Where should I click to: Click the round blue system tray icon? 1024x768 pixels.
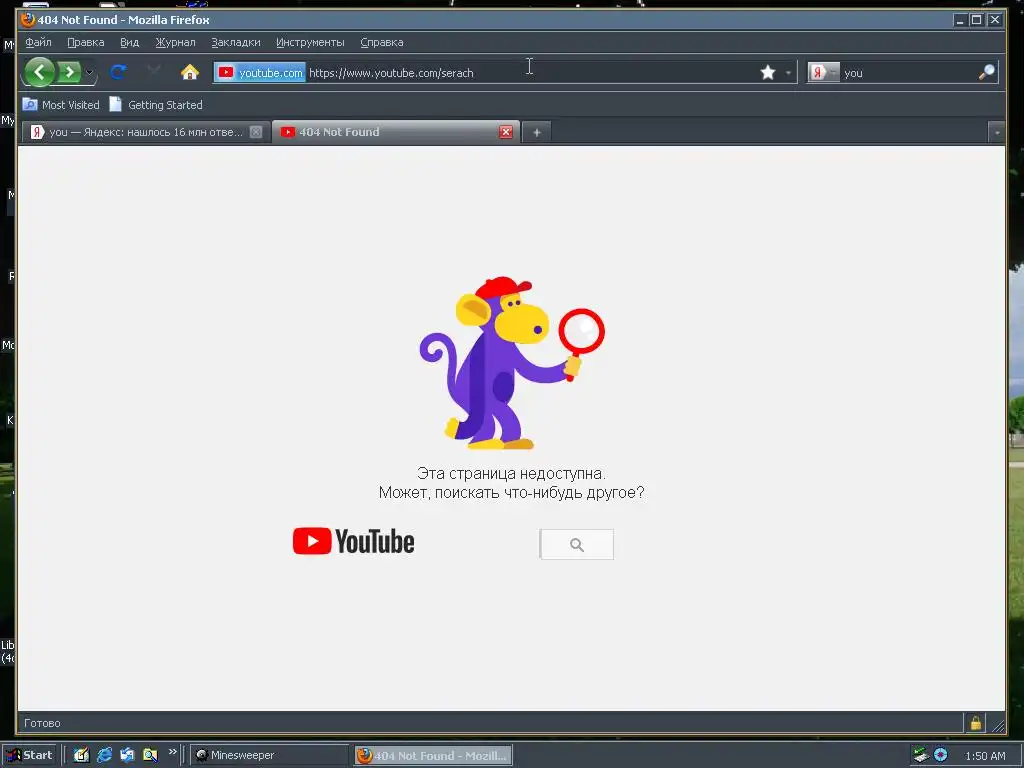tap(940, 755)
